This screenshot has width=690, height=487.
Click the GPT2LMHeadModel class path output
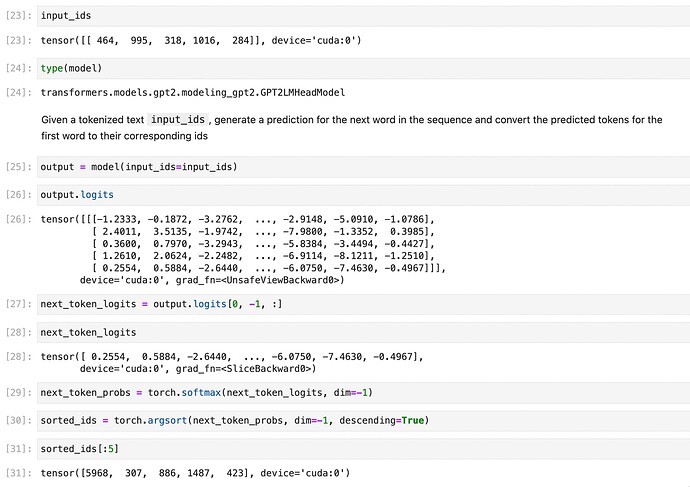coord(192,92)
